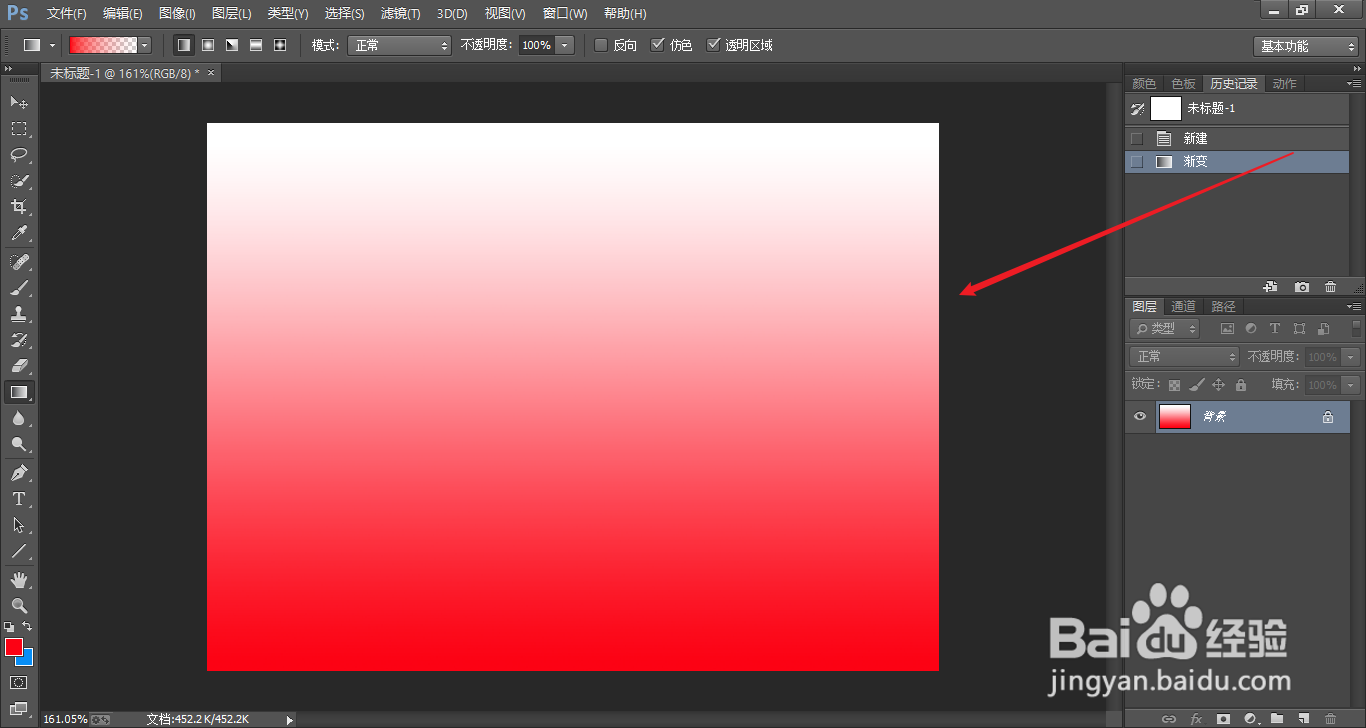The height and width of the screenshot is (728, 1366).
Task: Close the 未标题-1 document tab
Action: tap(211, 73)
